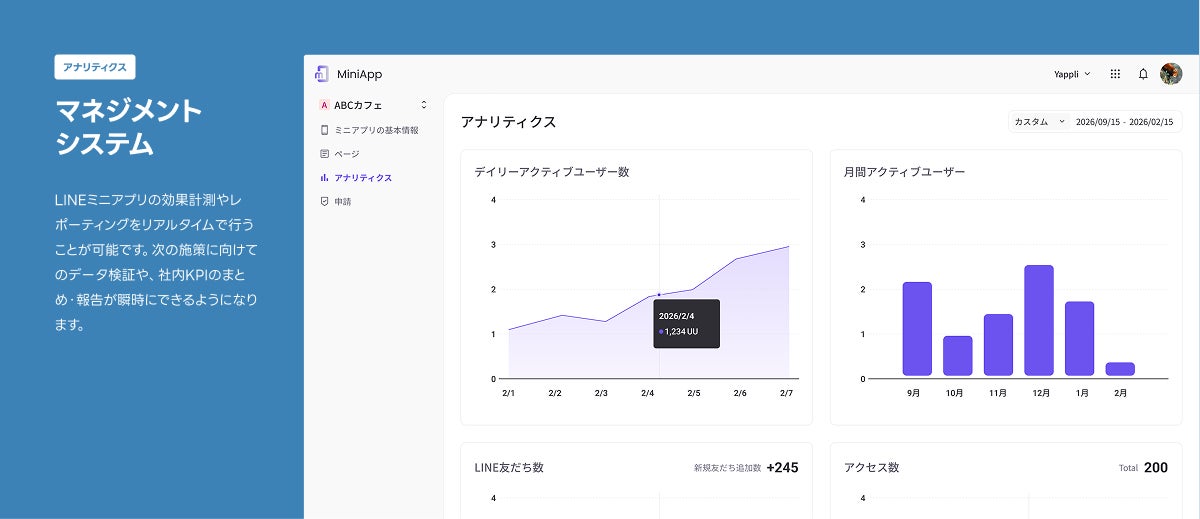Click the MiniApp logo icon
The height and width of the screenshot is (519, 1200).
[322, 73]
